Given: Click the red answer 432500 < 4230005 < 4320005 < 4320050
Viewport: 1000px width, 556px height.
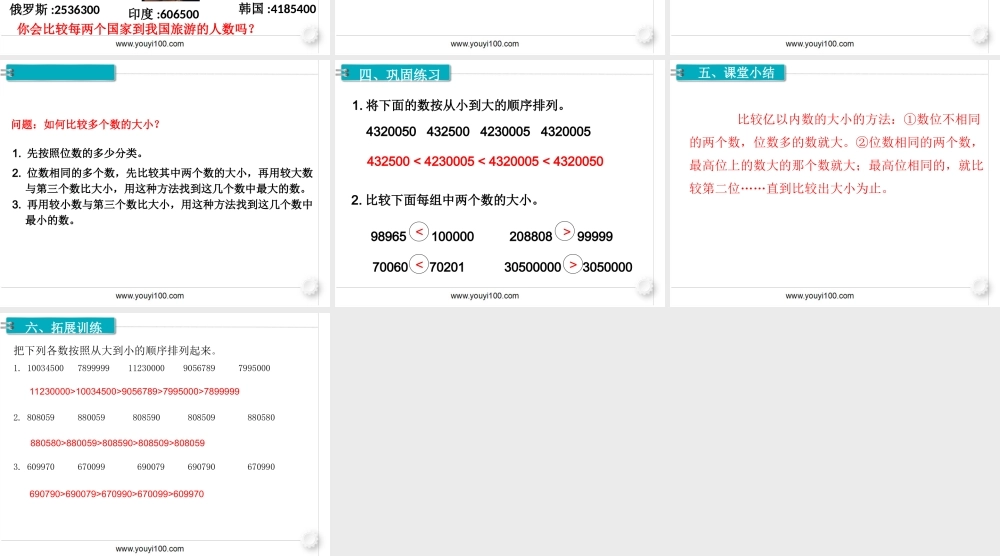Looking at the screenshot, I should pyautogui.click(x=485, y=161).
